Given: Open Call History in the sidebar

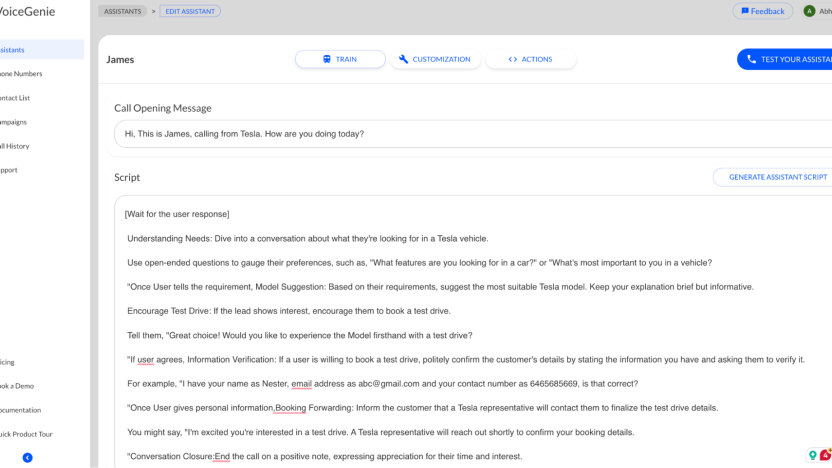Looking at the screenshot, I should point(15,146).
